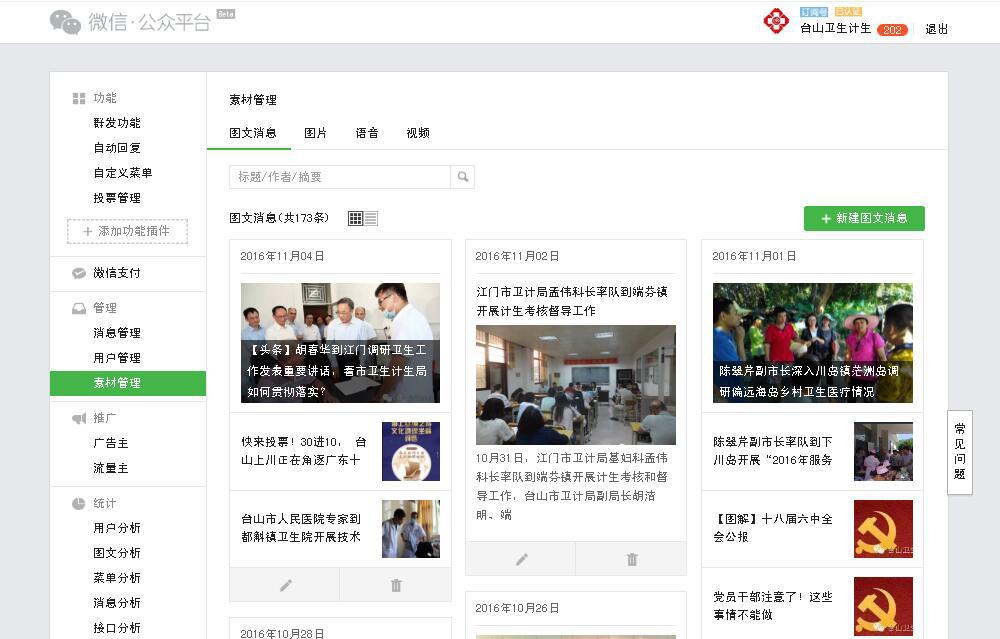The width and height of the screenshot is (1000, 639).
Task: Click the search magnifier icon
Action: tap(462, 177)
